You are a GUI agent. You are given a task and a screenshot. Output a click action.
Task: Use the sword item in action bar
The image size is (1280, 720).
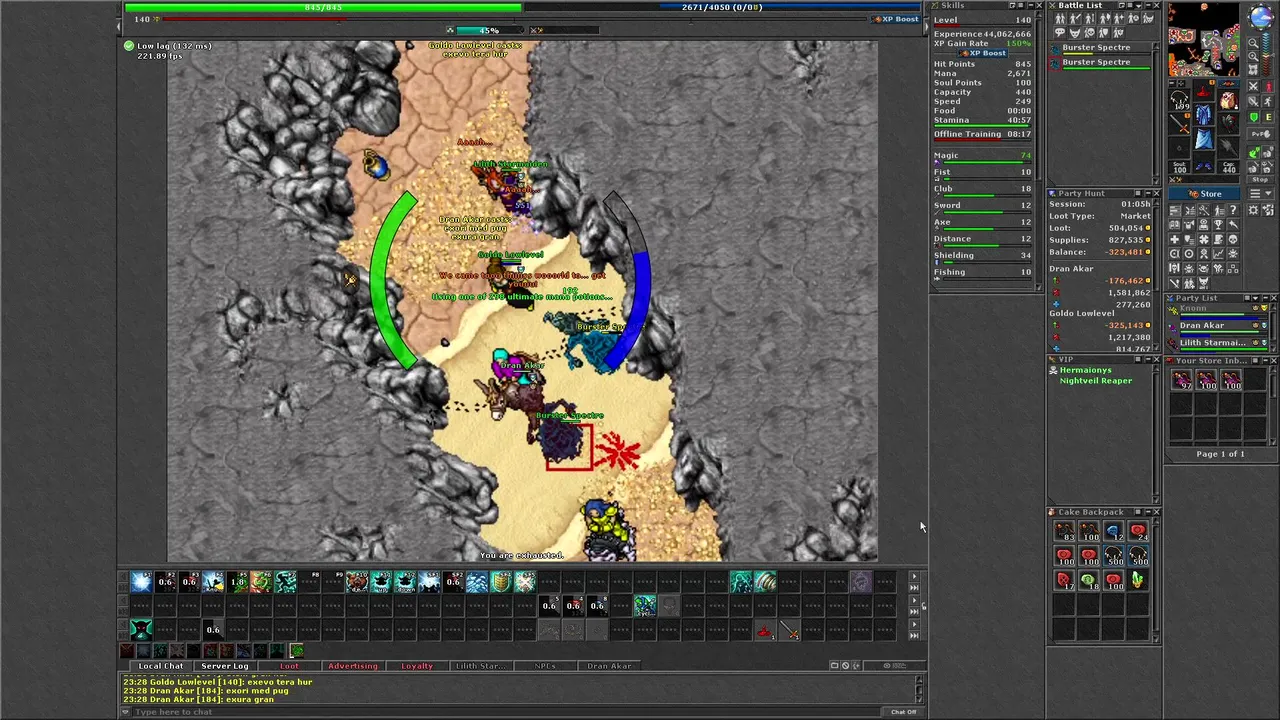[x=789, y=631]
